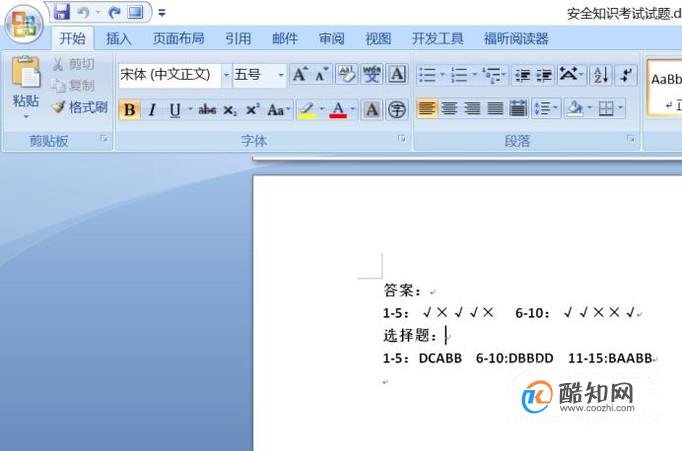The image size is (682, 451).
Task: Redo the last action
Action: [114, 13]
